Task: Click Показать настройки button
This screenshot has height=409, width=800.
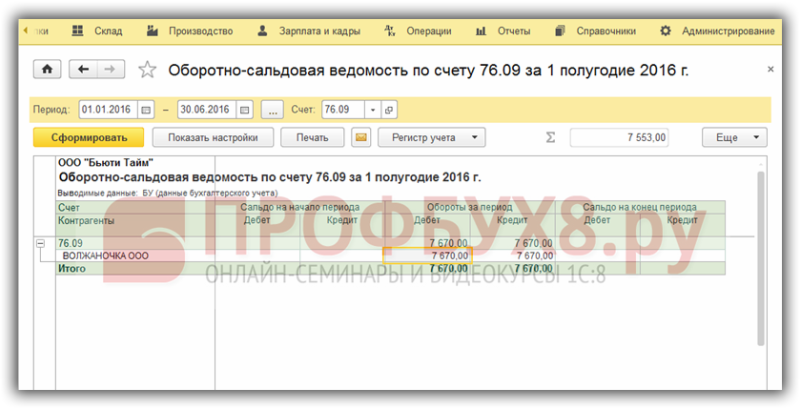Action: (x=213, y=137)
